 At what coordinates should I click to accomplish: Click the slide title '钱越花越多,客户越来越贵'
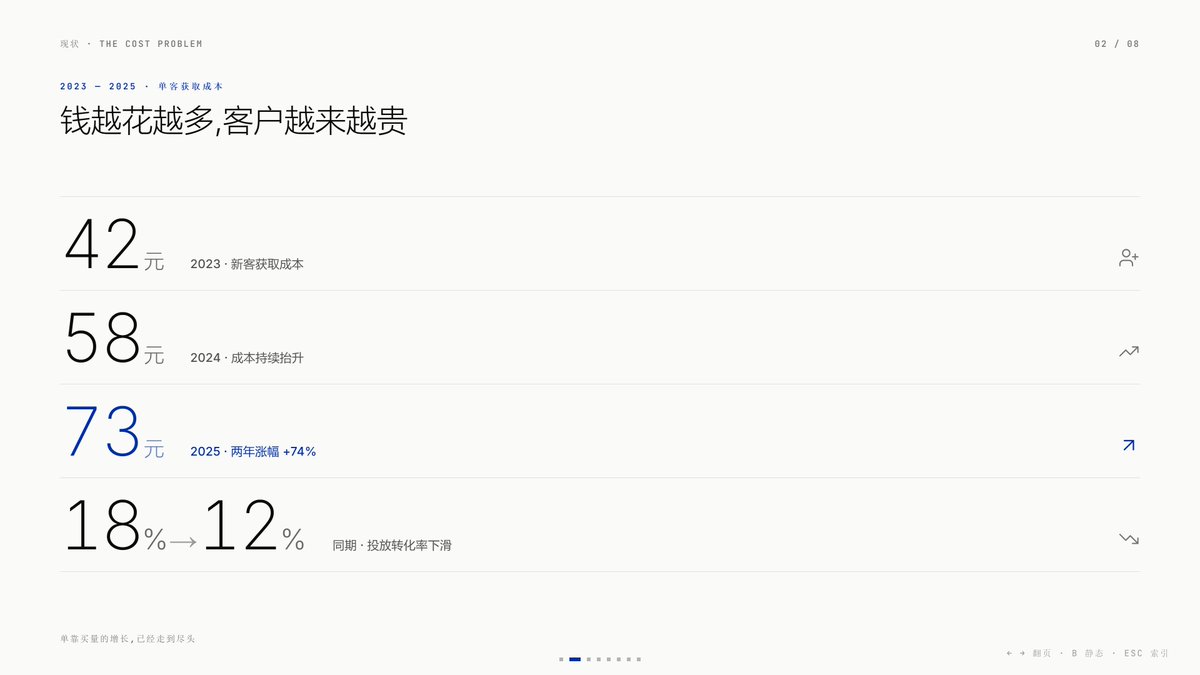[x=233, y=121]
